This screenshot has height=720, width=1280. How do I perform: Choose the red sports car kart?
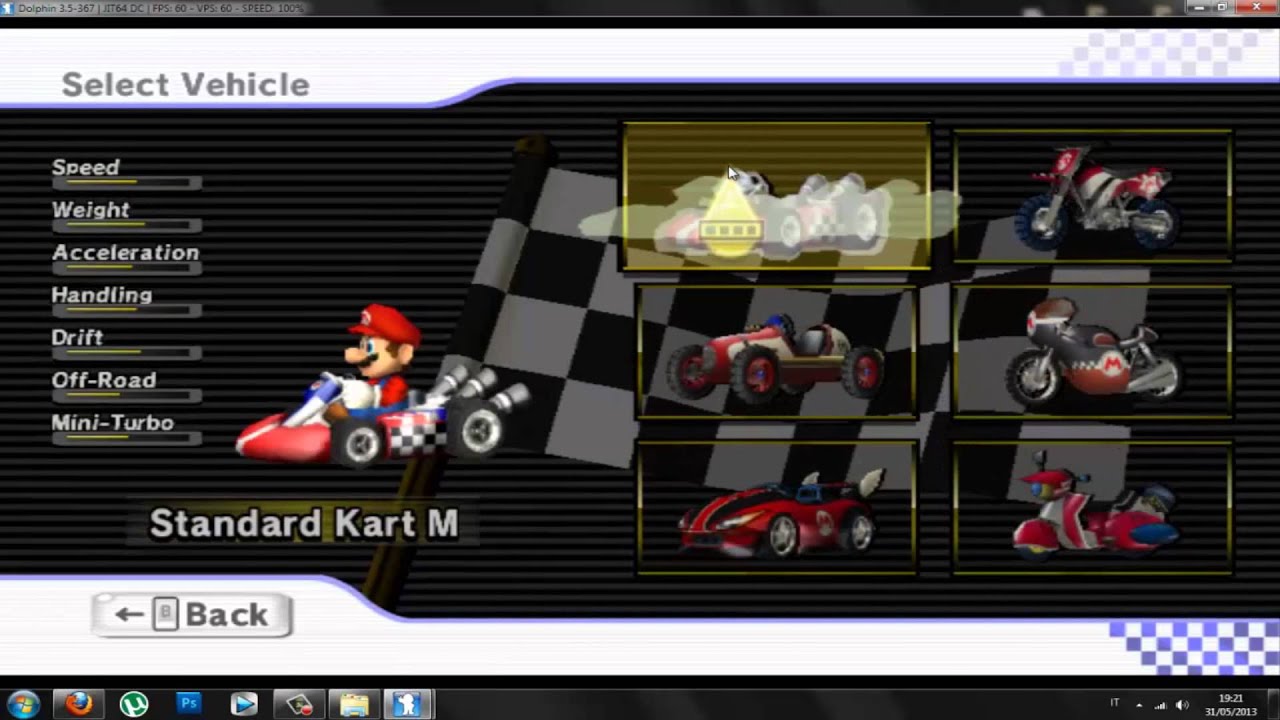pyautogui.click(x=776, y=508)
